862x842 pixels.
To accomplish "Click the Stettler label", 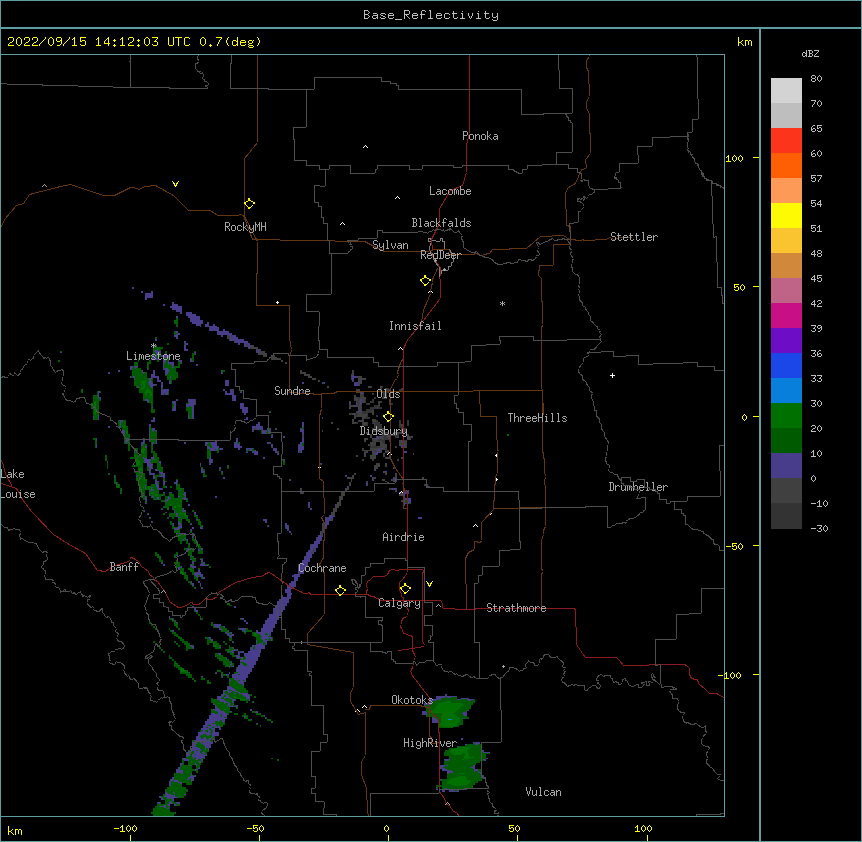I will pyautogui.click(x=634, y=237).
